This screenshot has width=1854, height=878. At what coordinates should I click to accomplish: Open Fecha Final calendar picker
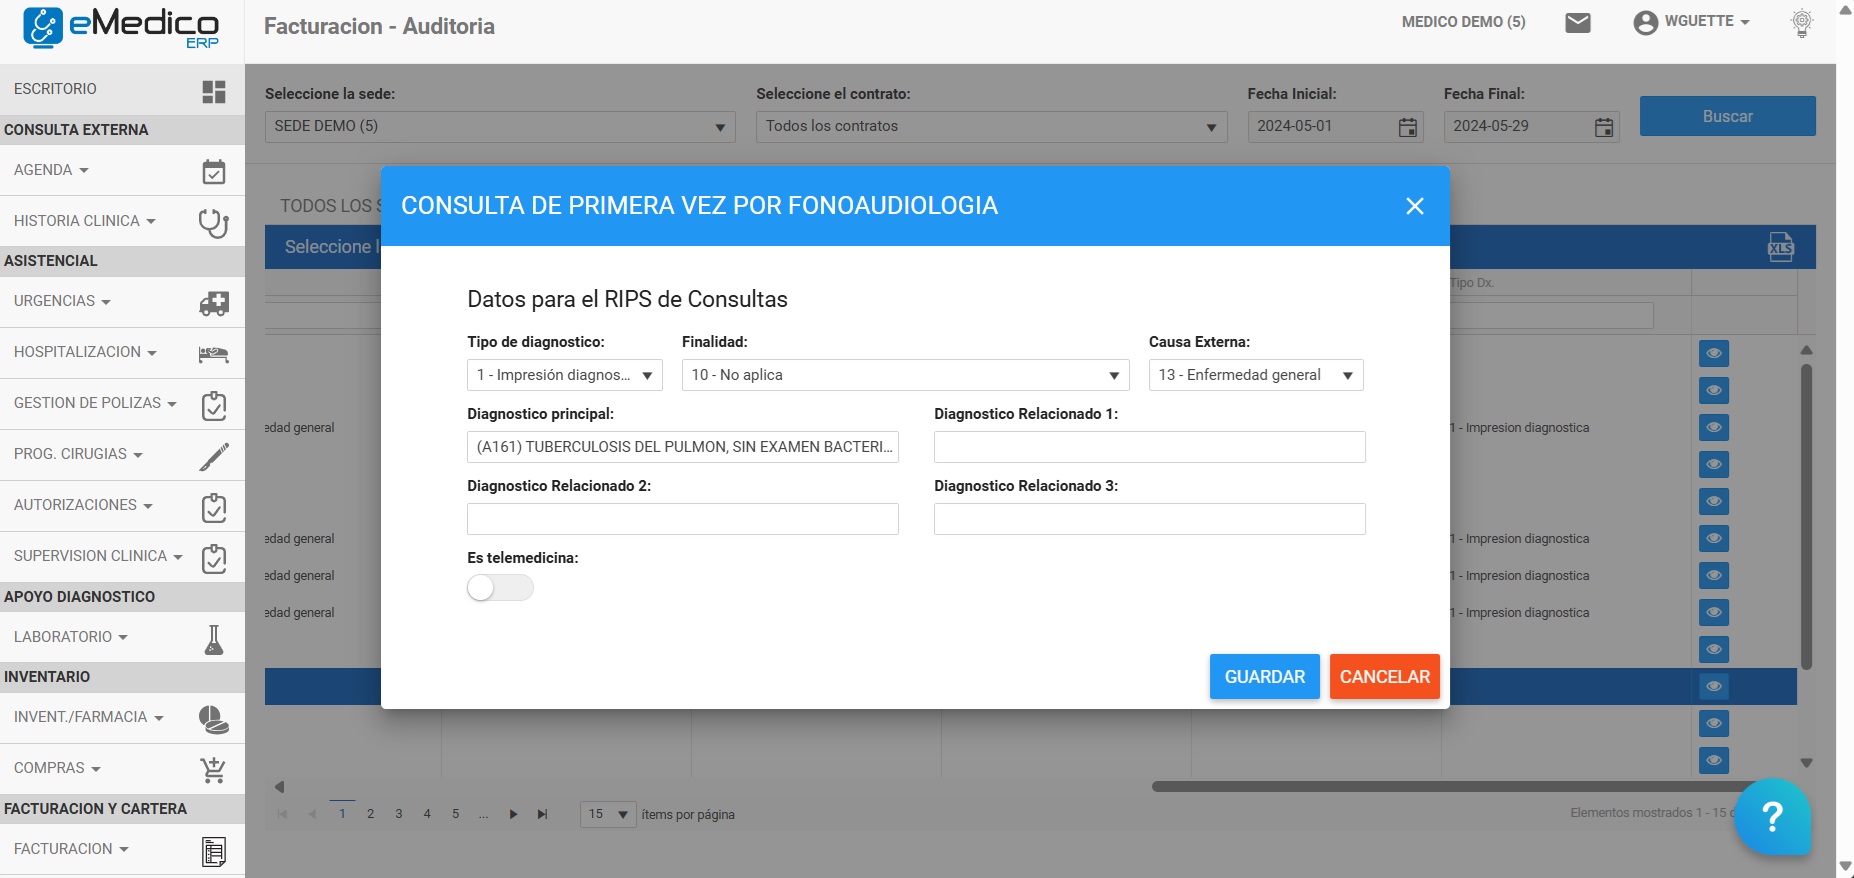tap(1604, 127)
